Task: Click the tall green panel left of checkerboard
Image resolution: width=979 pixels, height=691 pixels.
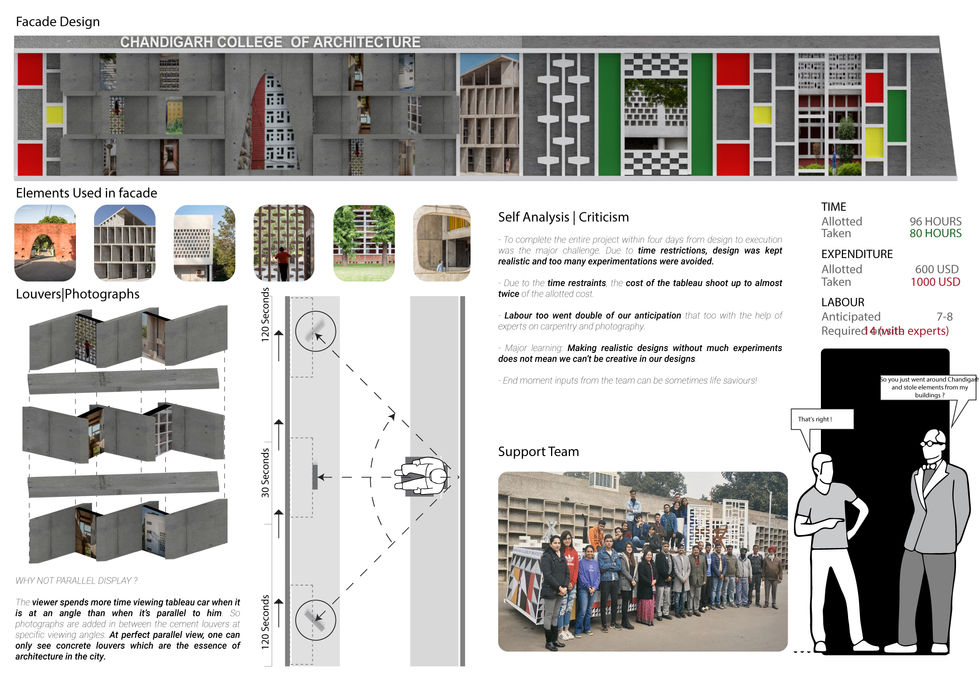Action: tap(609, 114)
